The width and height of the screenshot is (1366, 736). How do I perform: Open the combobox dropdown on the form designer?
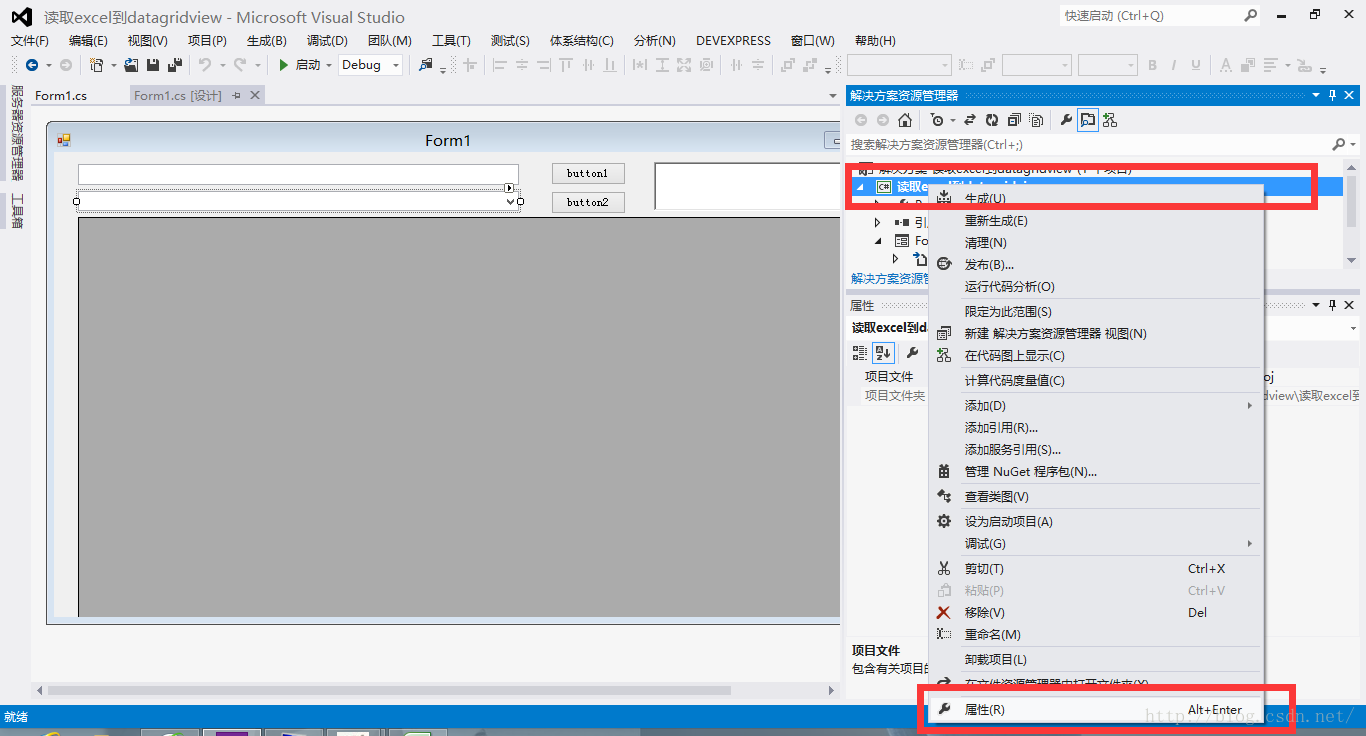click(x=511, y=202)
